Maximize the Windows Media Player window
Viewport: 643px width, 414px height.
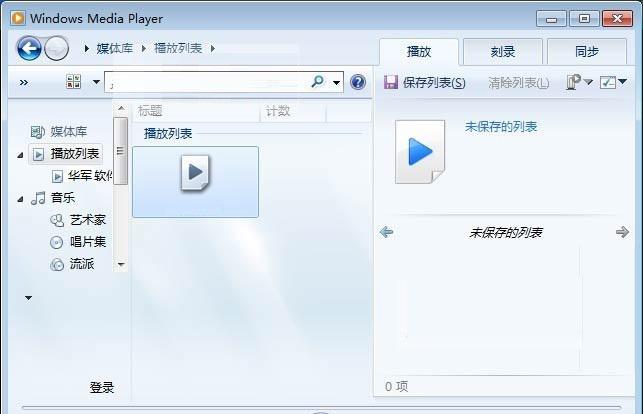point(584,19)
